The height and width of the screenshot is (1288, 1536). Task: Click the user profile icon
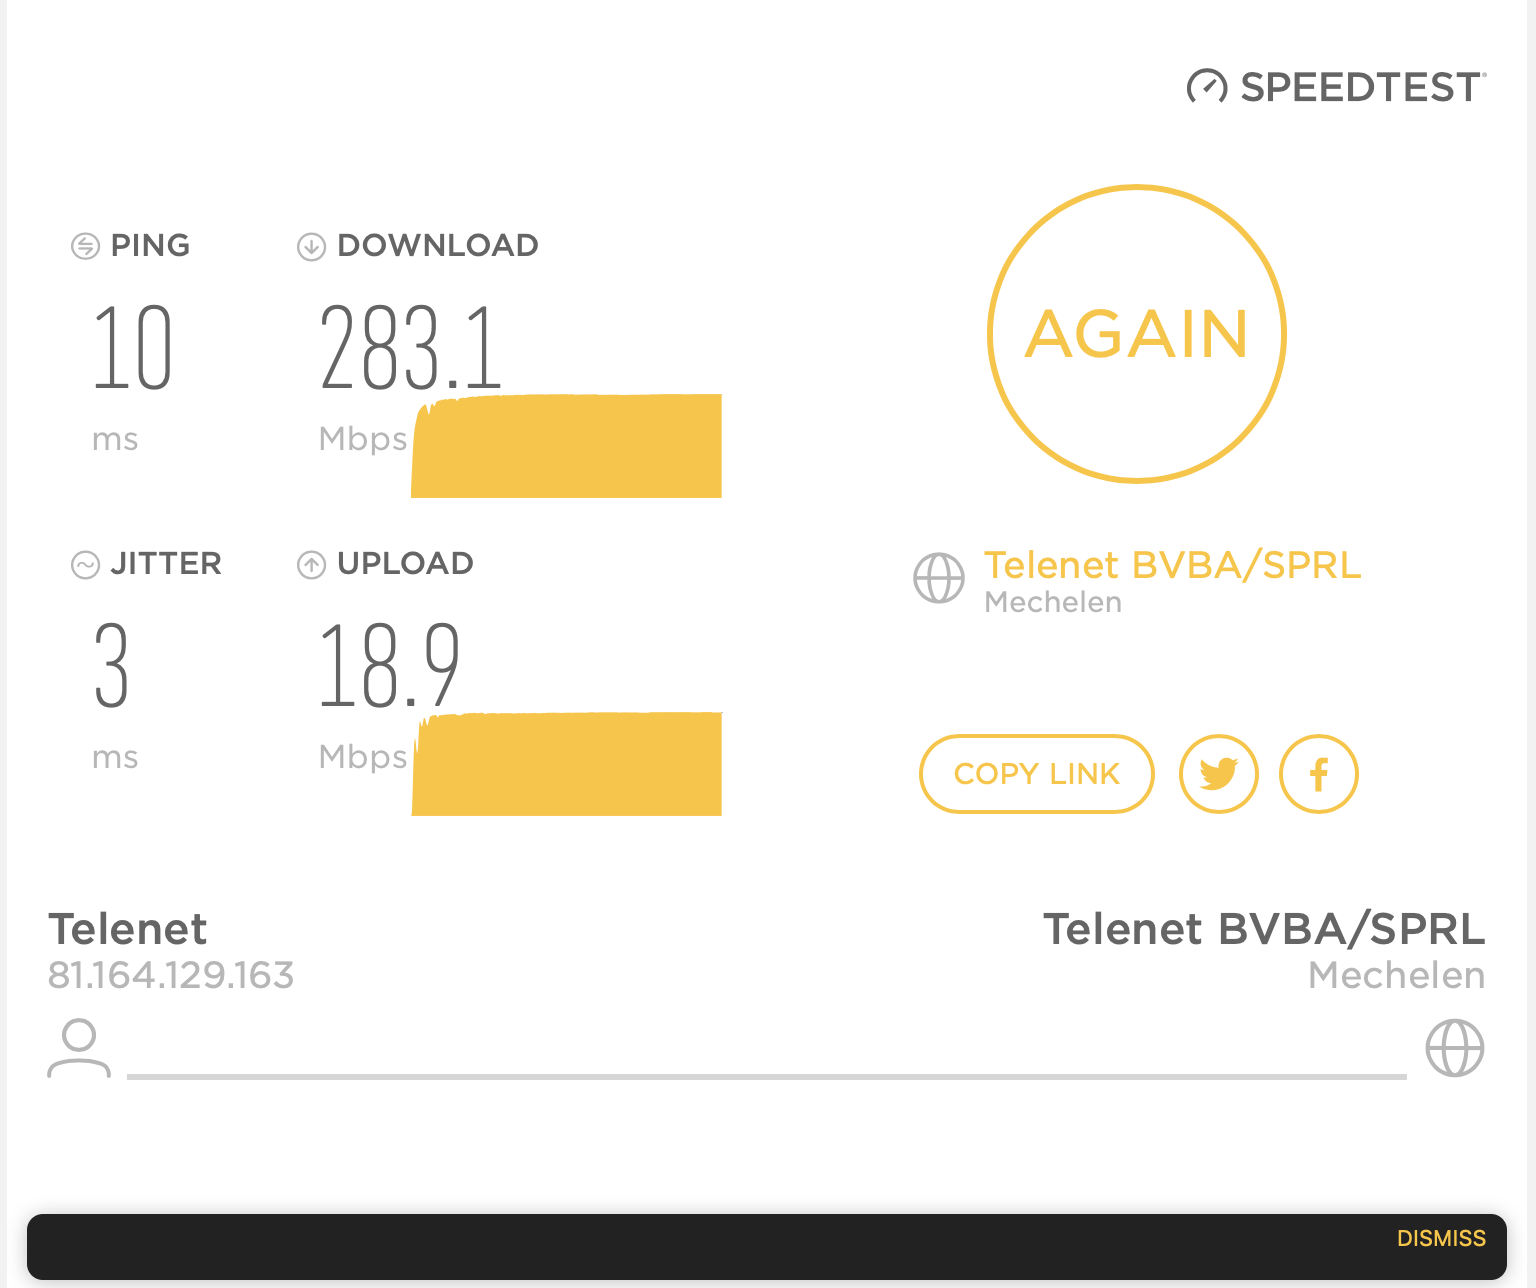(x=79, y=1048)
